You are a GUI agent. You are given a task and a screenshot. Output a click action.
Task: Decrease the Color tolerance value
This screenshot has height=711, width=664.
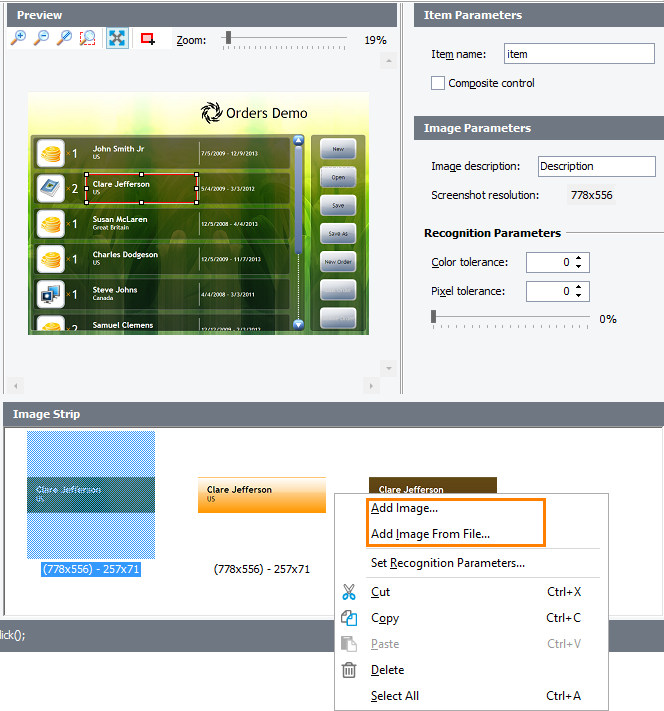point(578,267)
